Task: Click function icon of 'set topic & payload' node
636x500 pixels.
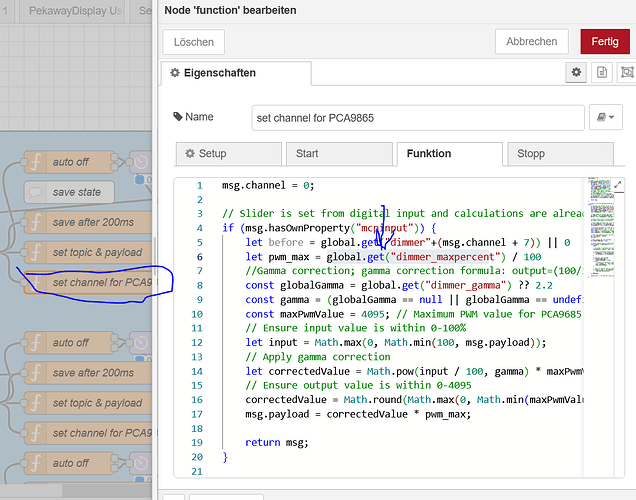Action: click(x=35, y=252)
